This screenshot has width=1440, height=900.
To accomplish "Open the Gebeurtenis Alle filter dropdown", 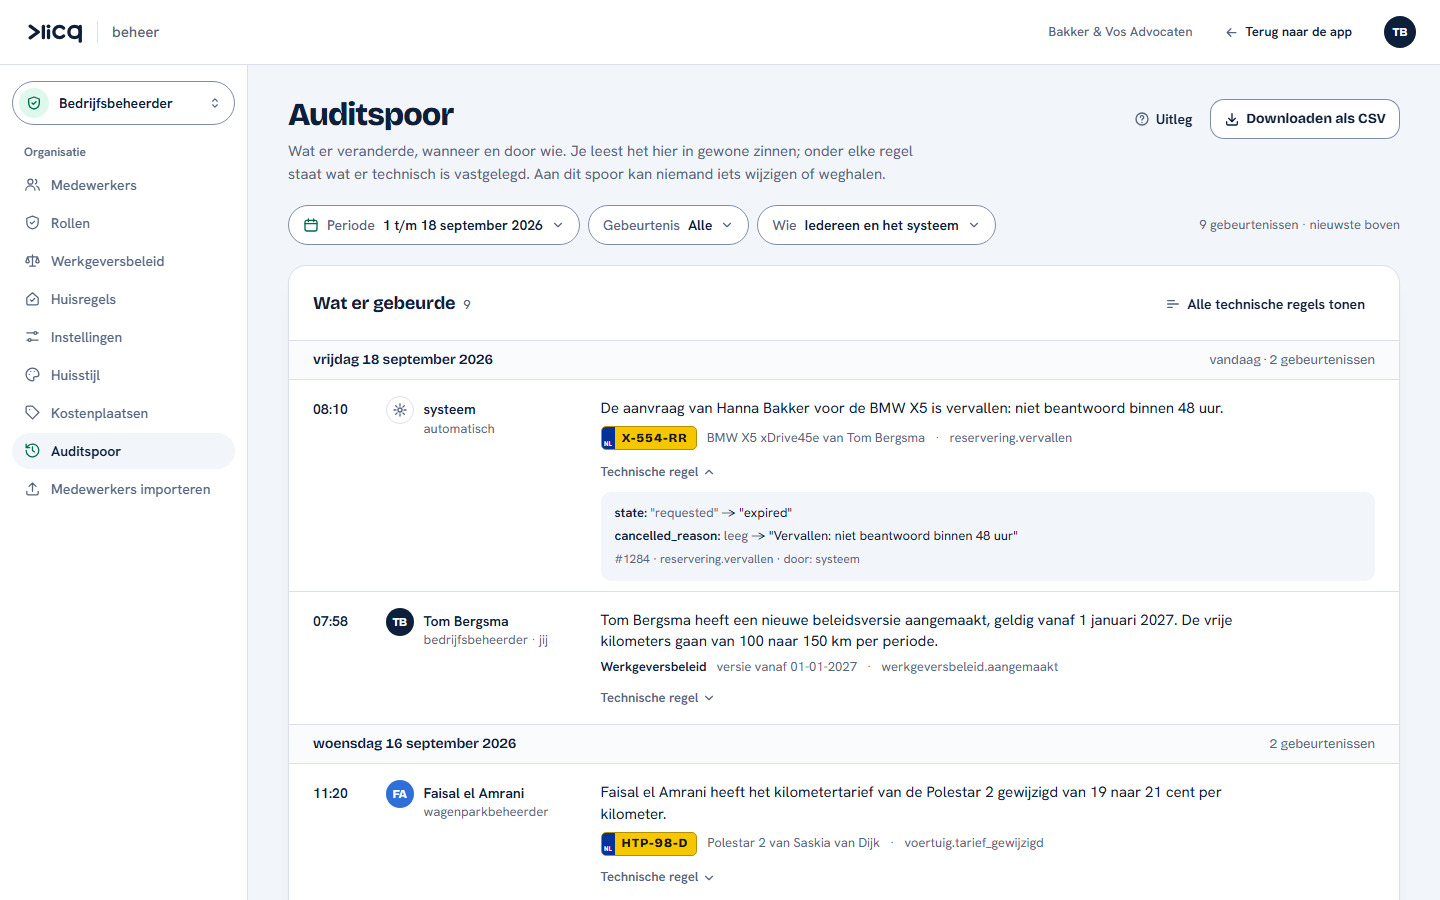I will click(668, 225).
